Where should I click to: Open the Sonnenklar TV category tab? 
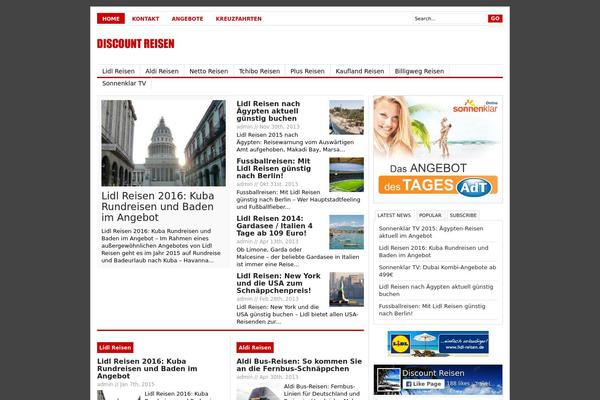tap(124, 83)
